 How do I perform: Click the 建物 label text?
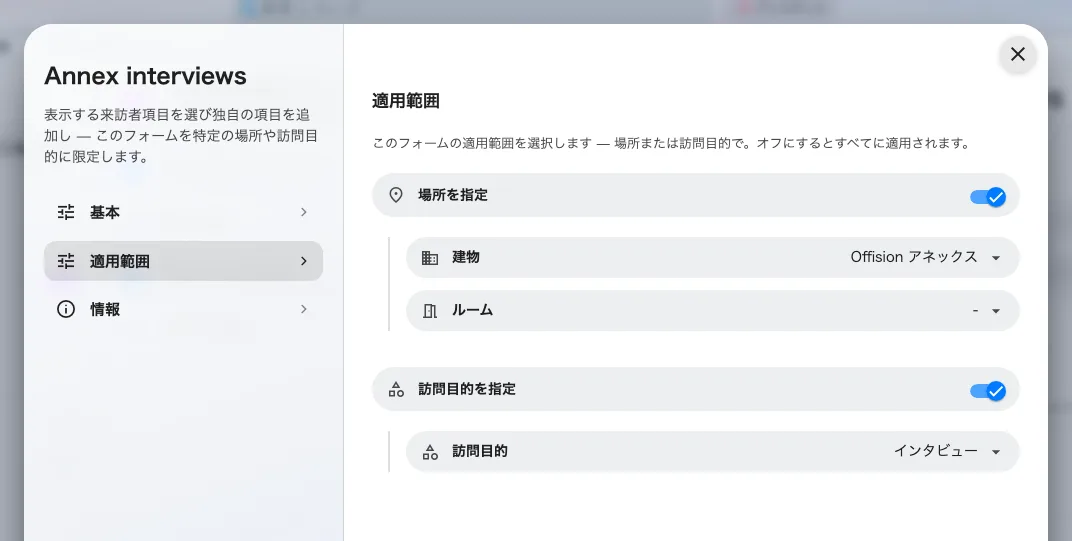(x=466, y=257)
